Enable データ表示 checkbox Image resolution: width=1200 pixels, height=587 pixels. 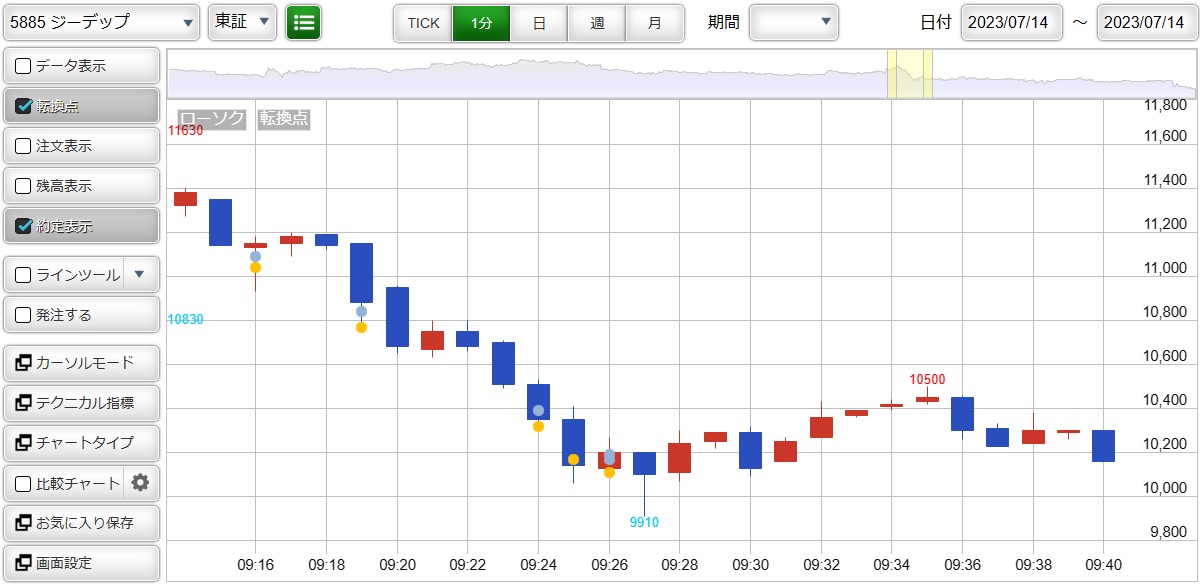point(23,66)
